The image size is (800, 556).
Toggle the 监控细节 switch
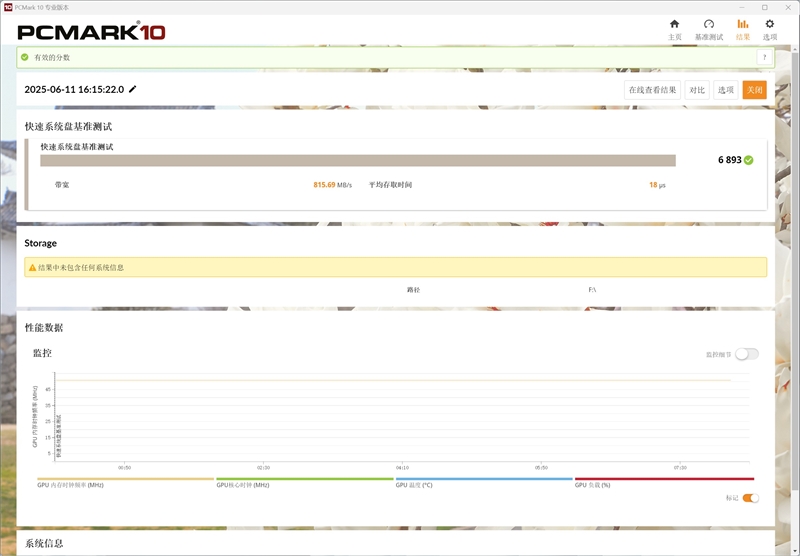click(x=747, y=354)
